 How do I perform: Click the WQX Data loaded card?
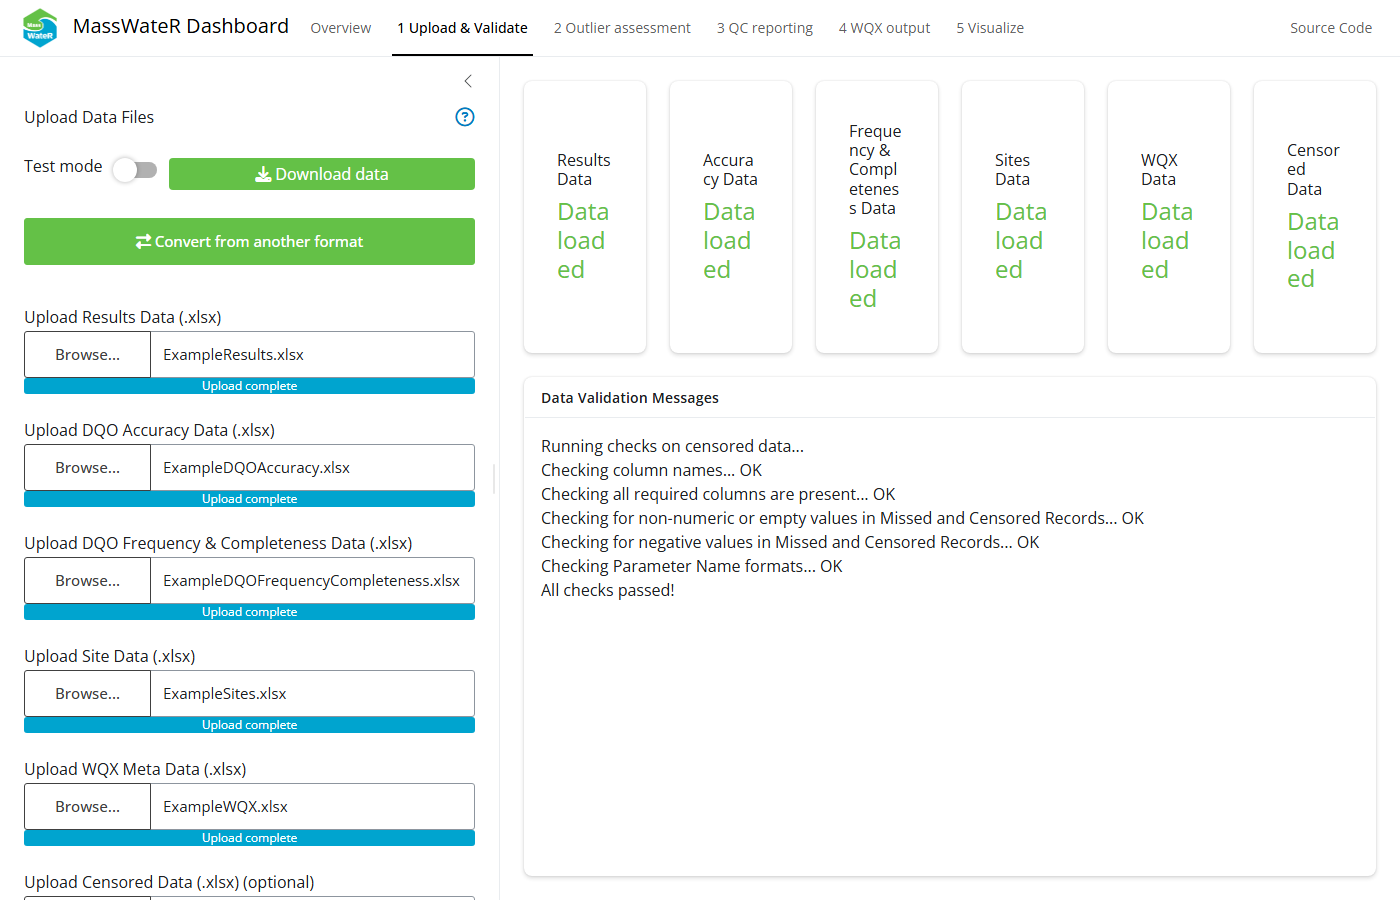(1169, 217)
